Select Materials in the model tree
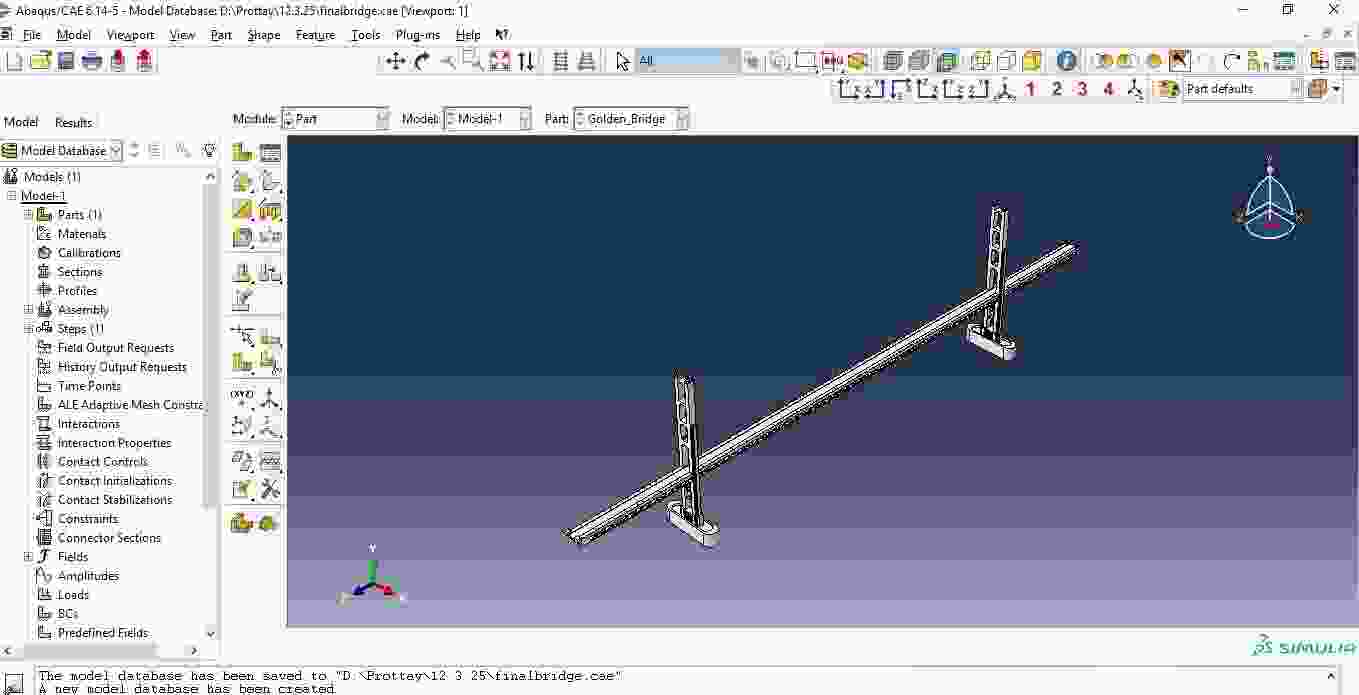The image size is (1359, 695). [81, 234]
